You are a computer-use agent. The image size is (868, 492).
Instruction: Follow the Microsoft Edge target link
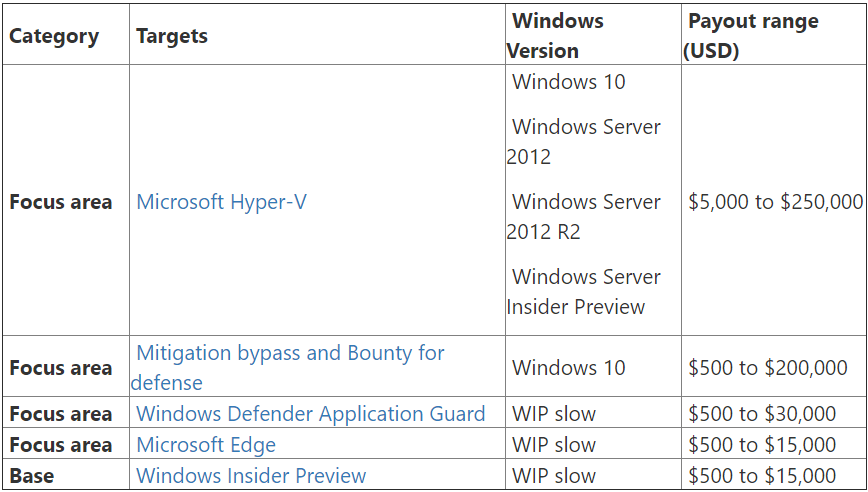click(x=205, y=445)
